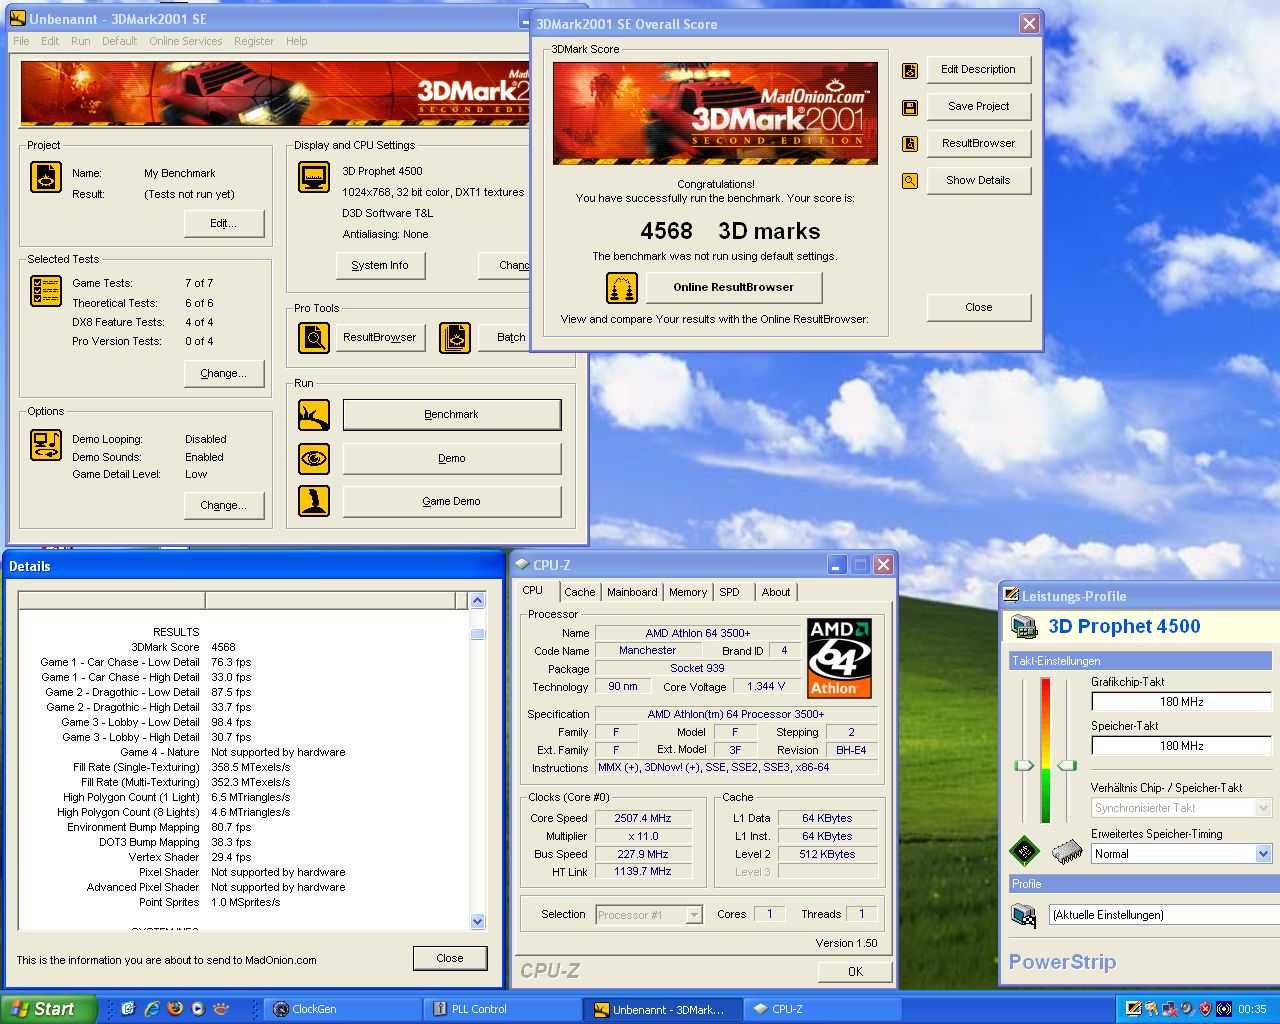Open the File menu in 3DMark2001
Image resolution: width=1280 pixels, height=1024 pixels.
[x=21, y=41]
